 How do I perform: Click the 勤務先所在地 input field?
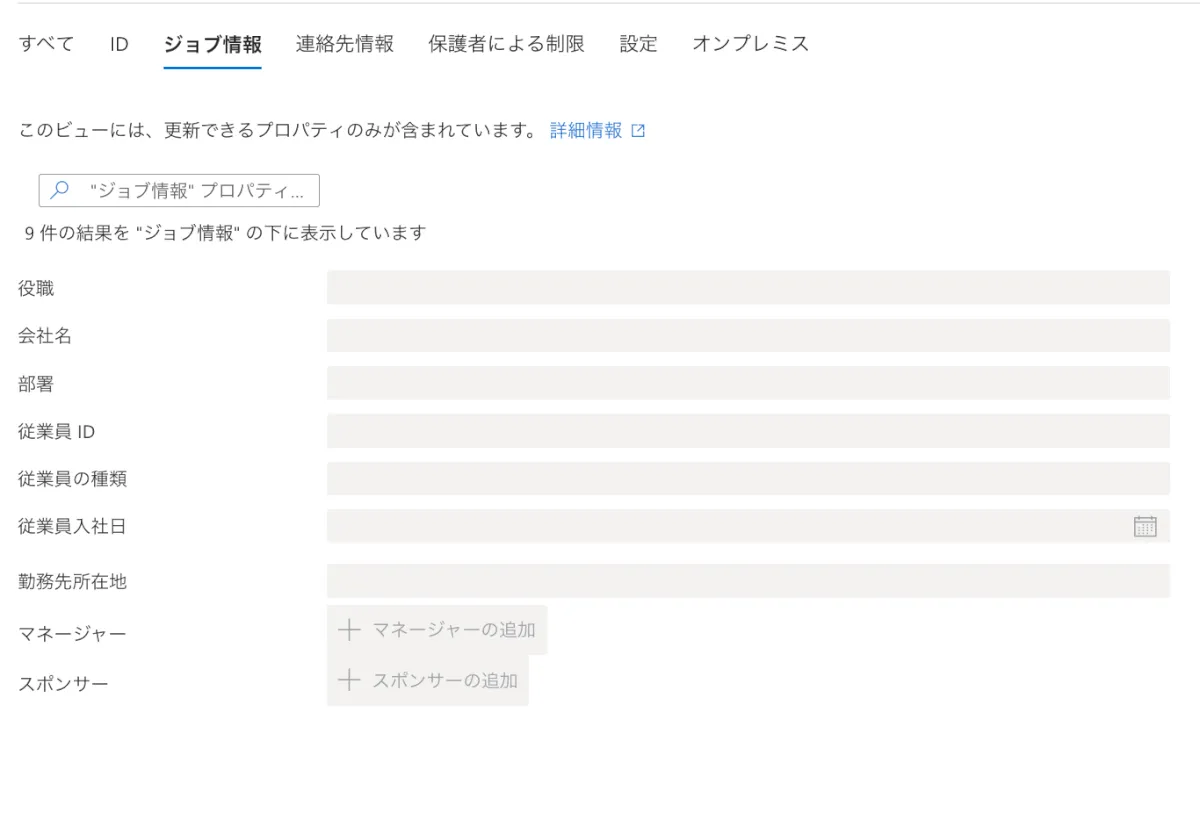(747, 581)
